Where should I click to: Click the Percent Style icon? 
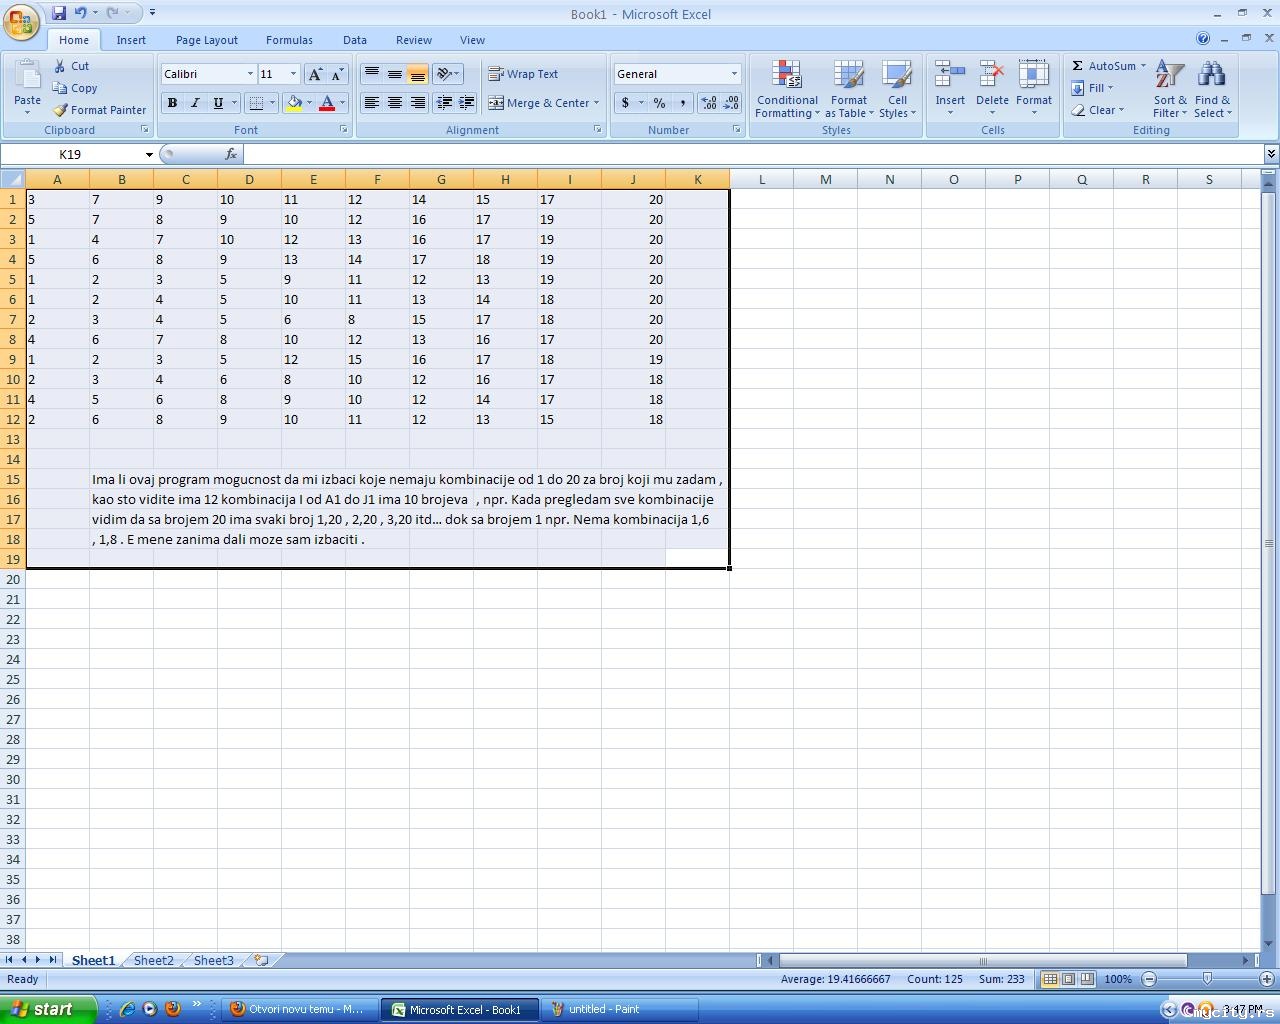pyautogui.click(x=659, y=103)
